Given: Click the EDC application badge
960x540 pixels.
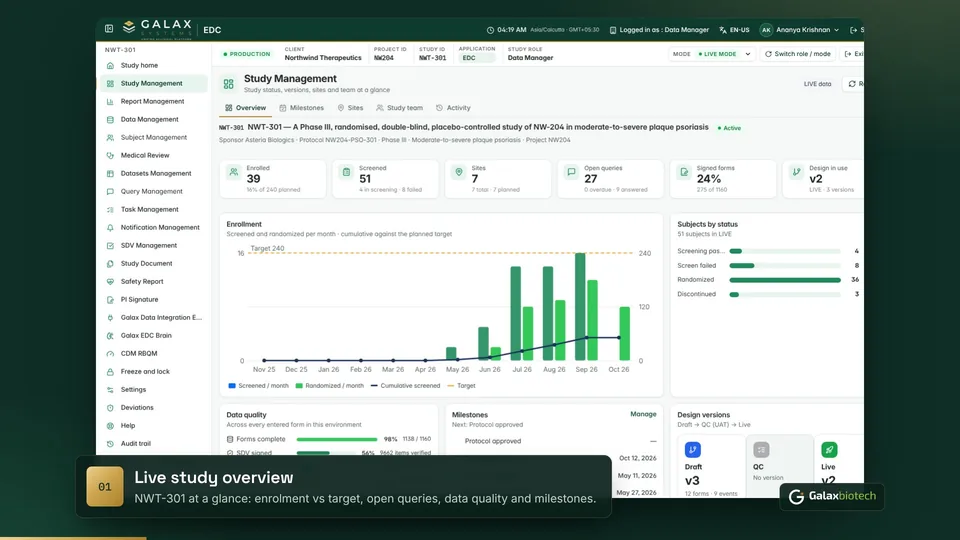Looking at the screenshot, I should (476, 58).
